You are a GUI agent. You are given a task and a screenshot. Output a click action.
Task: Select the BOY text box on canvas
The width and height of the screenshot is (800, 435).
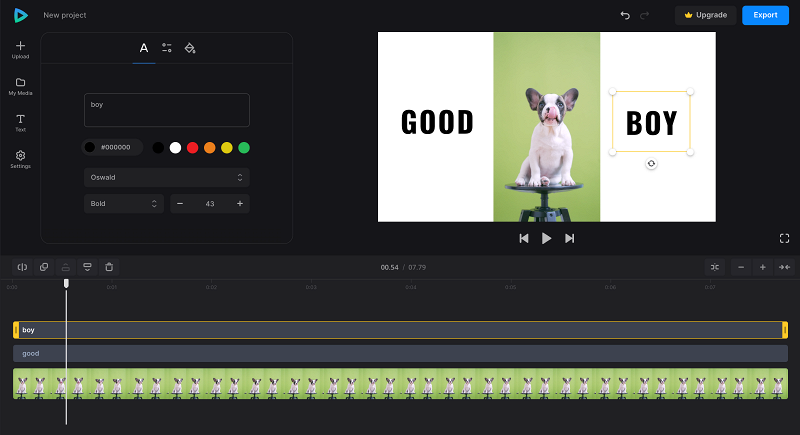click(x=652, y=123)
